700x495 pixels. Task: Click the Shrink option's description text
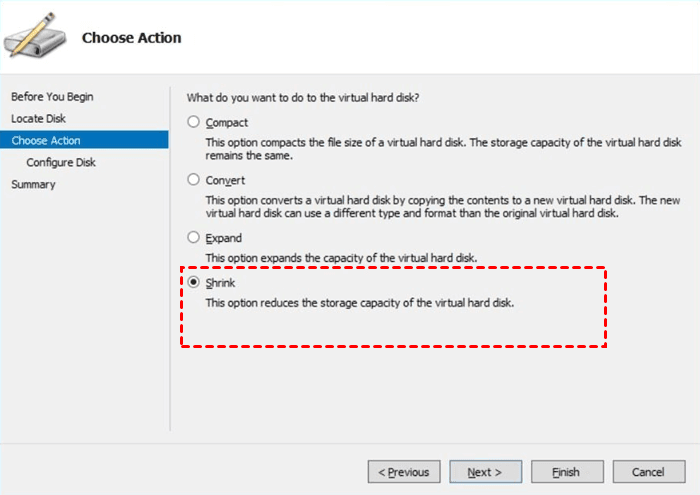click(359, 303)
